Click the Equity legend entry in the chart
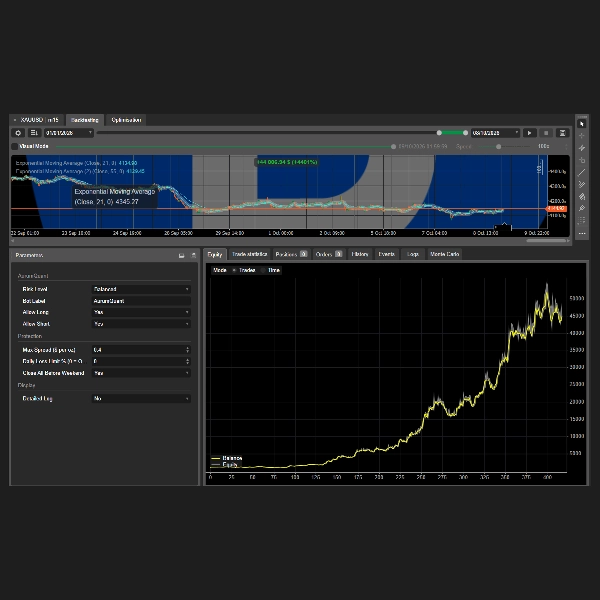600x600 pixels. pos(224,465)
